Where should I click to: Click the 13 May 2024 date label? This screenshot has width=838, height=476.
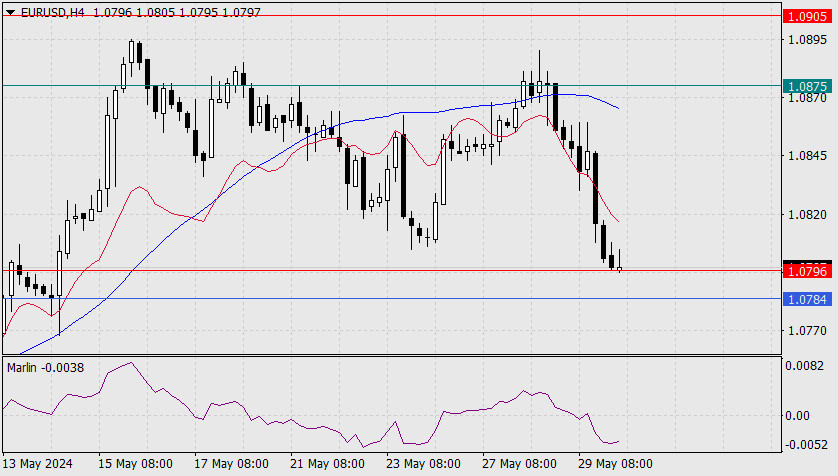pos(37,463)
